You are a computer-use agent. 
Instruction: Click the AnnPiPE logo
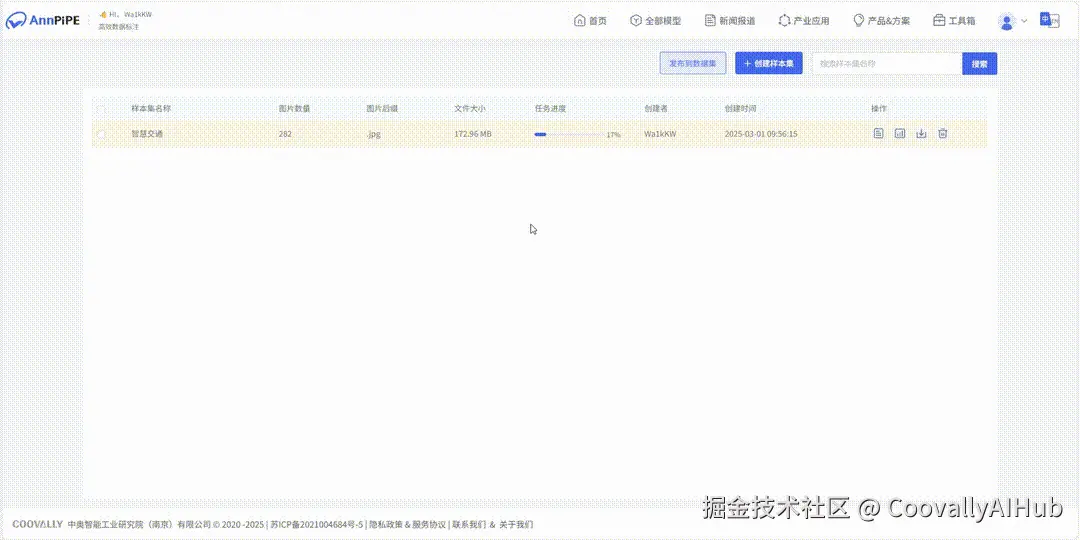43,21
